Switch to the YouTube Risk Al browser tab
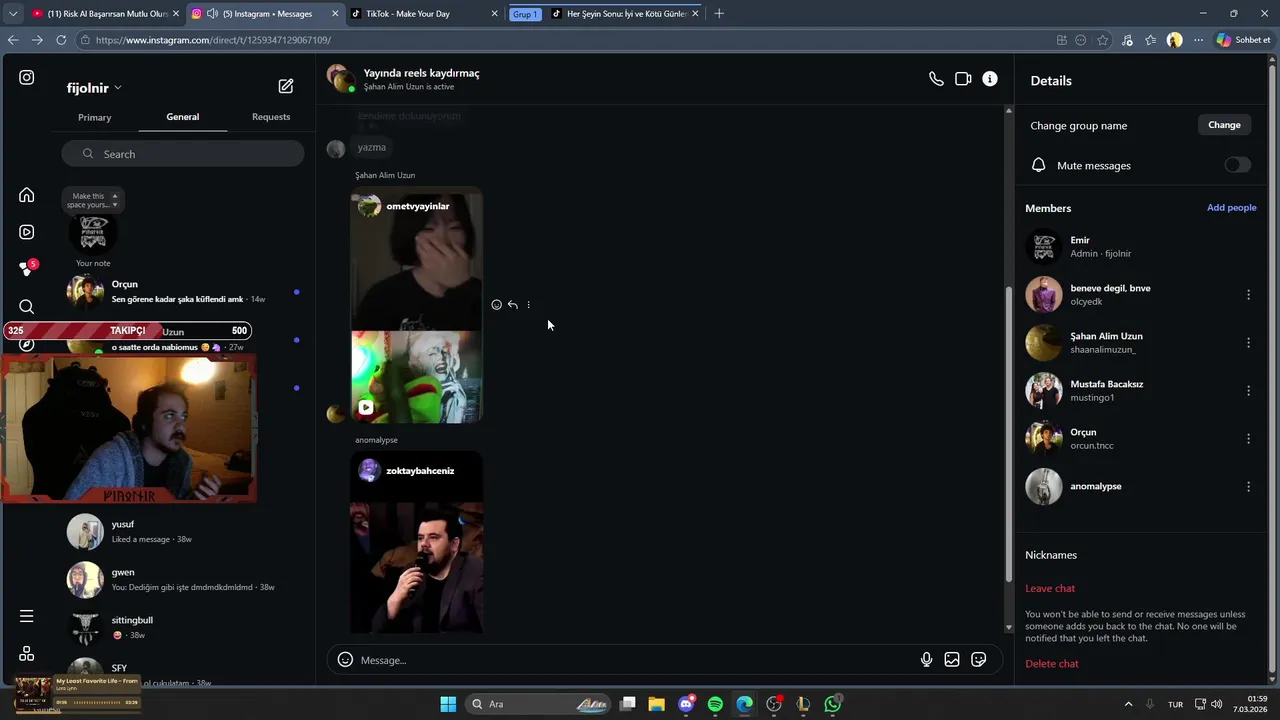Viewport: 1280px width, 720px height. 105,14
